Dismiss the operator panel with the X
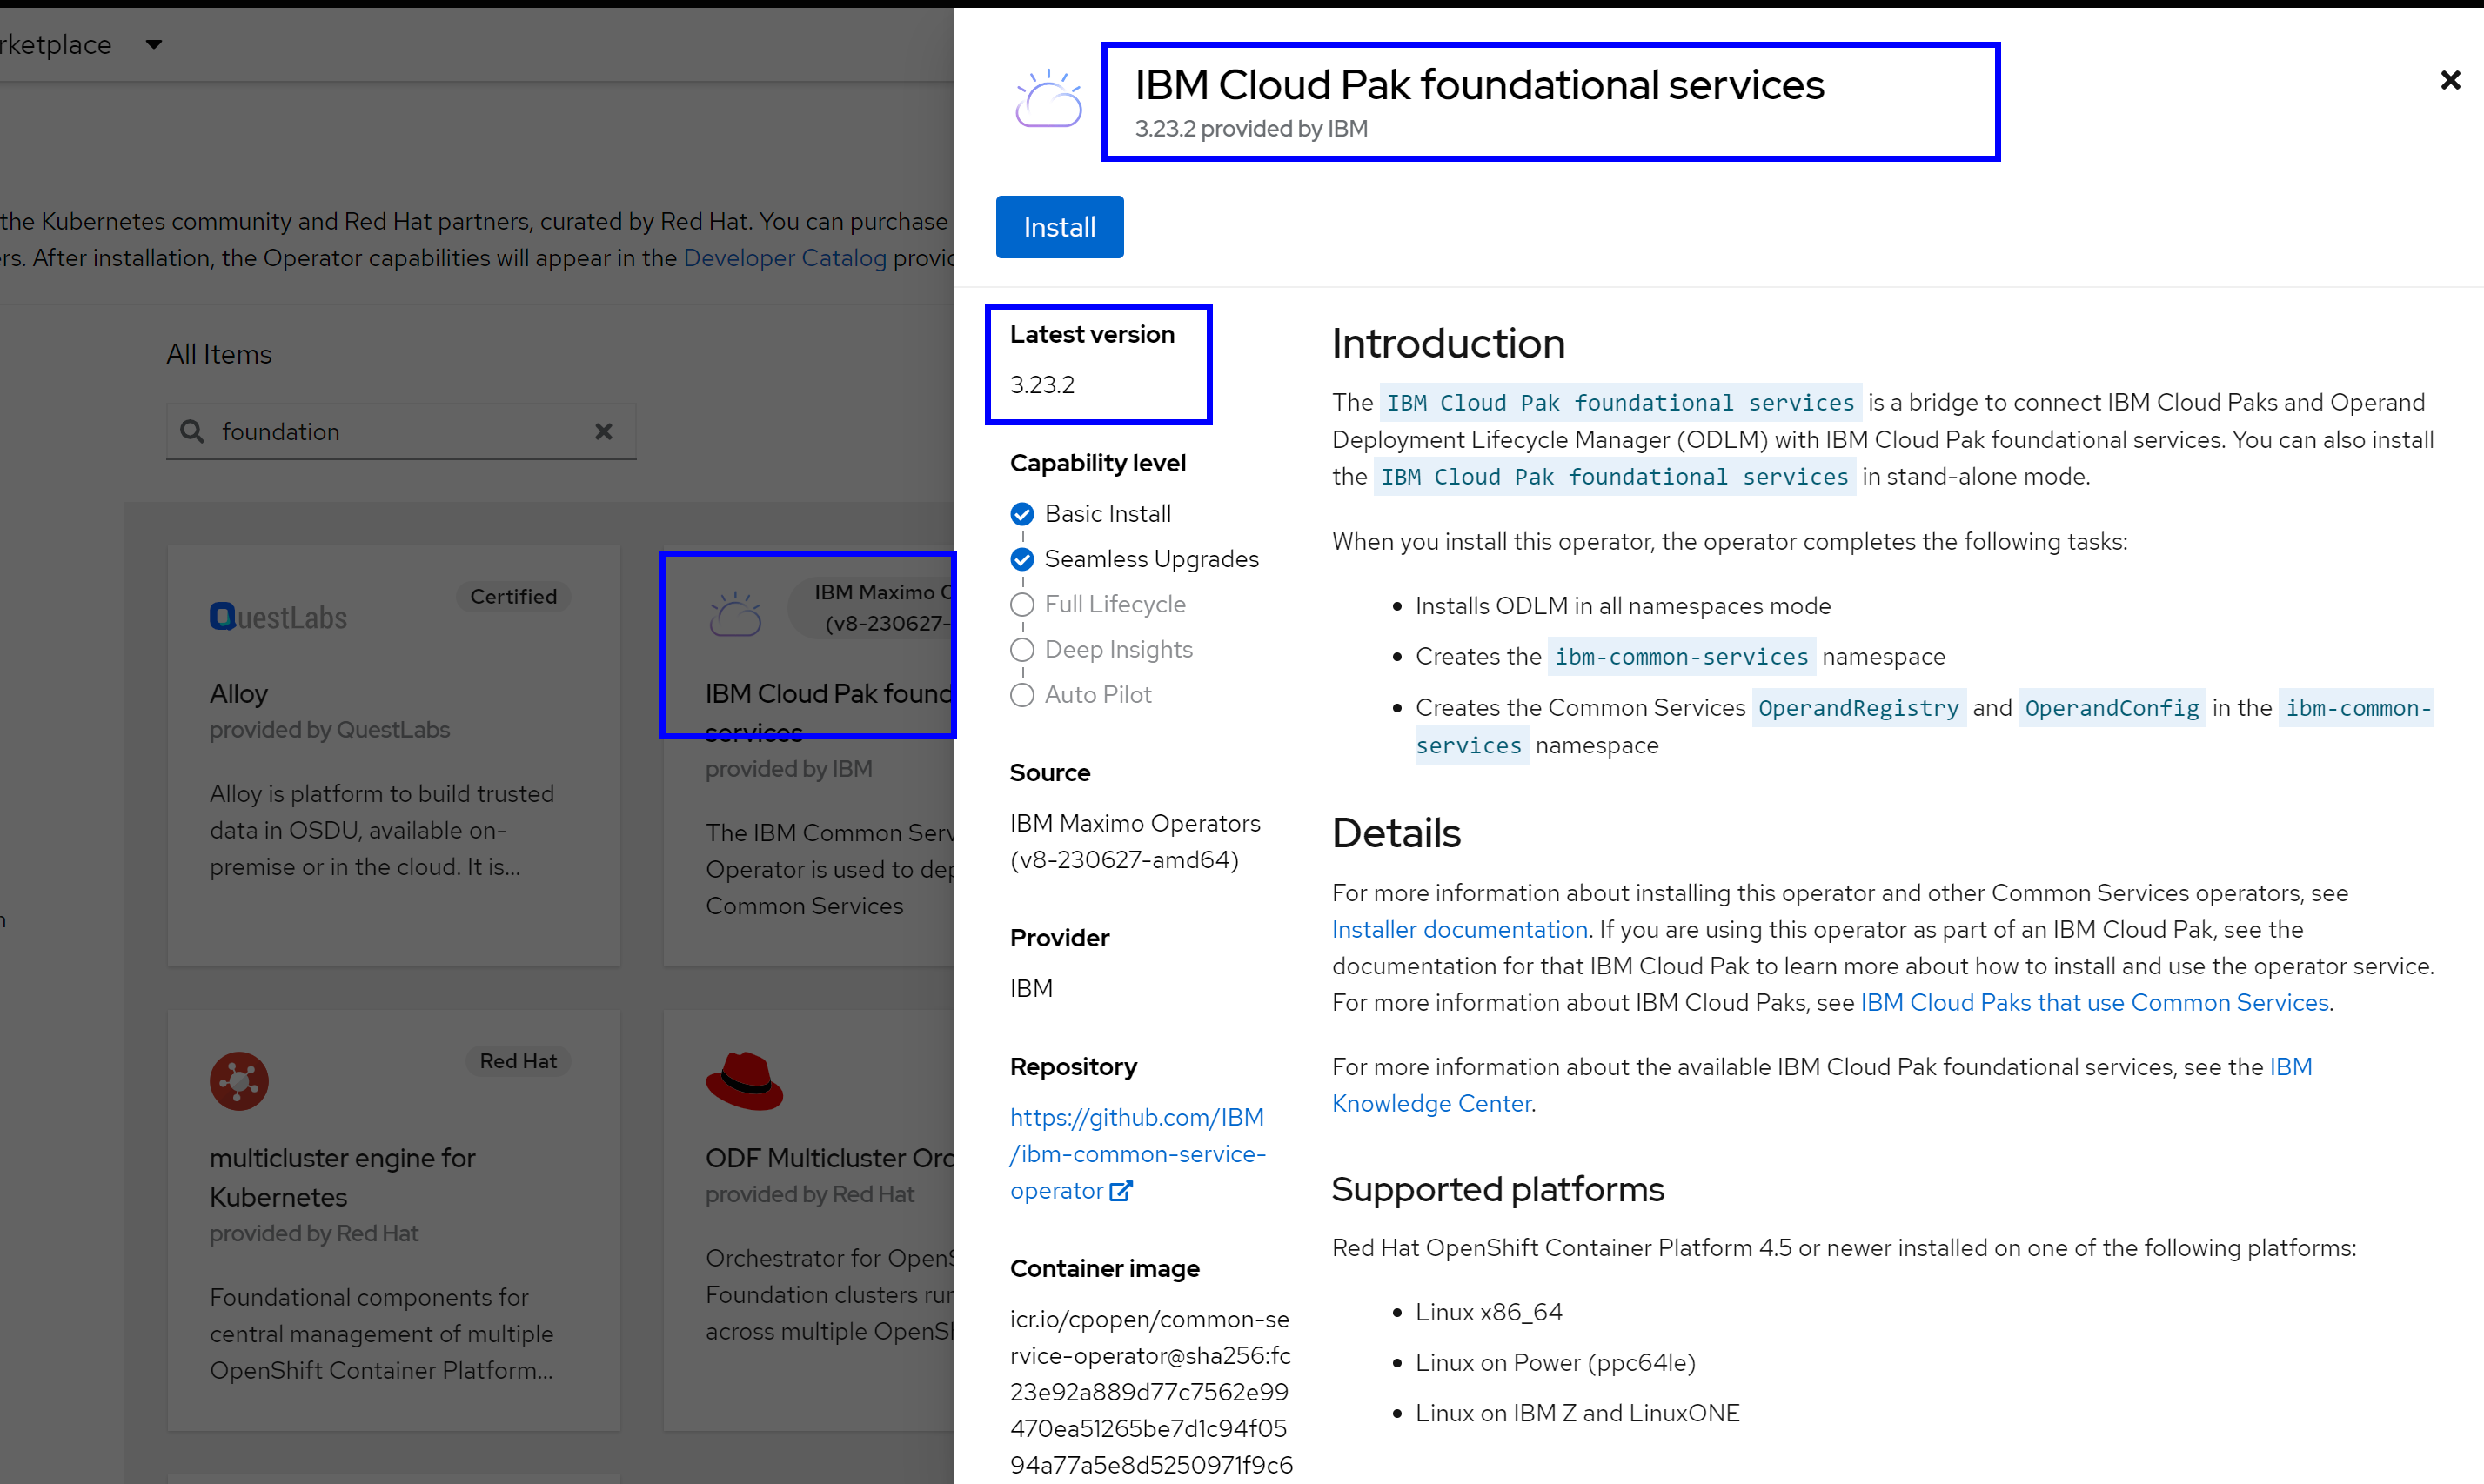Viewport: 2484px width, 1484px height. tap(2450, 80)
